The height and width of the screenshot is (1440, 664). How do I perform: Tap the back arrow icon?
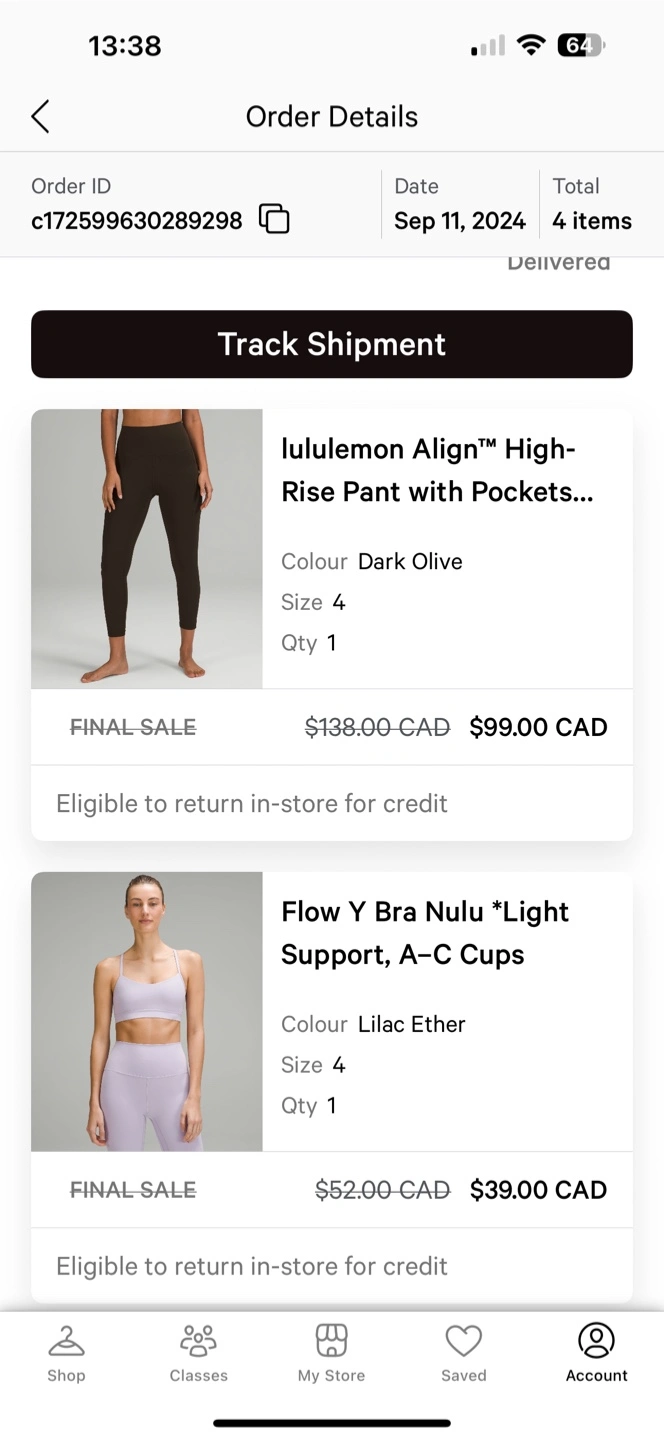click(x=40, y=117)
